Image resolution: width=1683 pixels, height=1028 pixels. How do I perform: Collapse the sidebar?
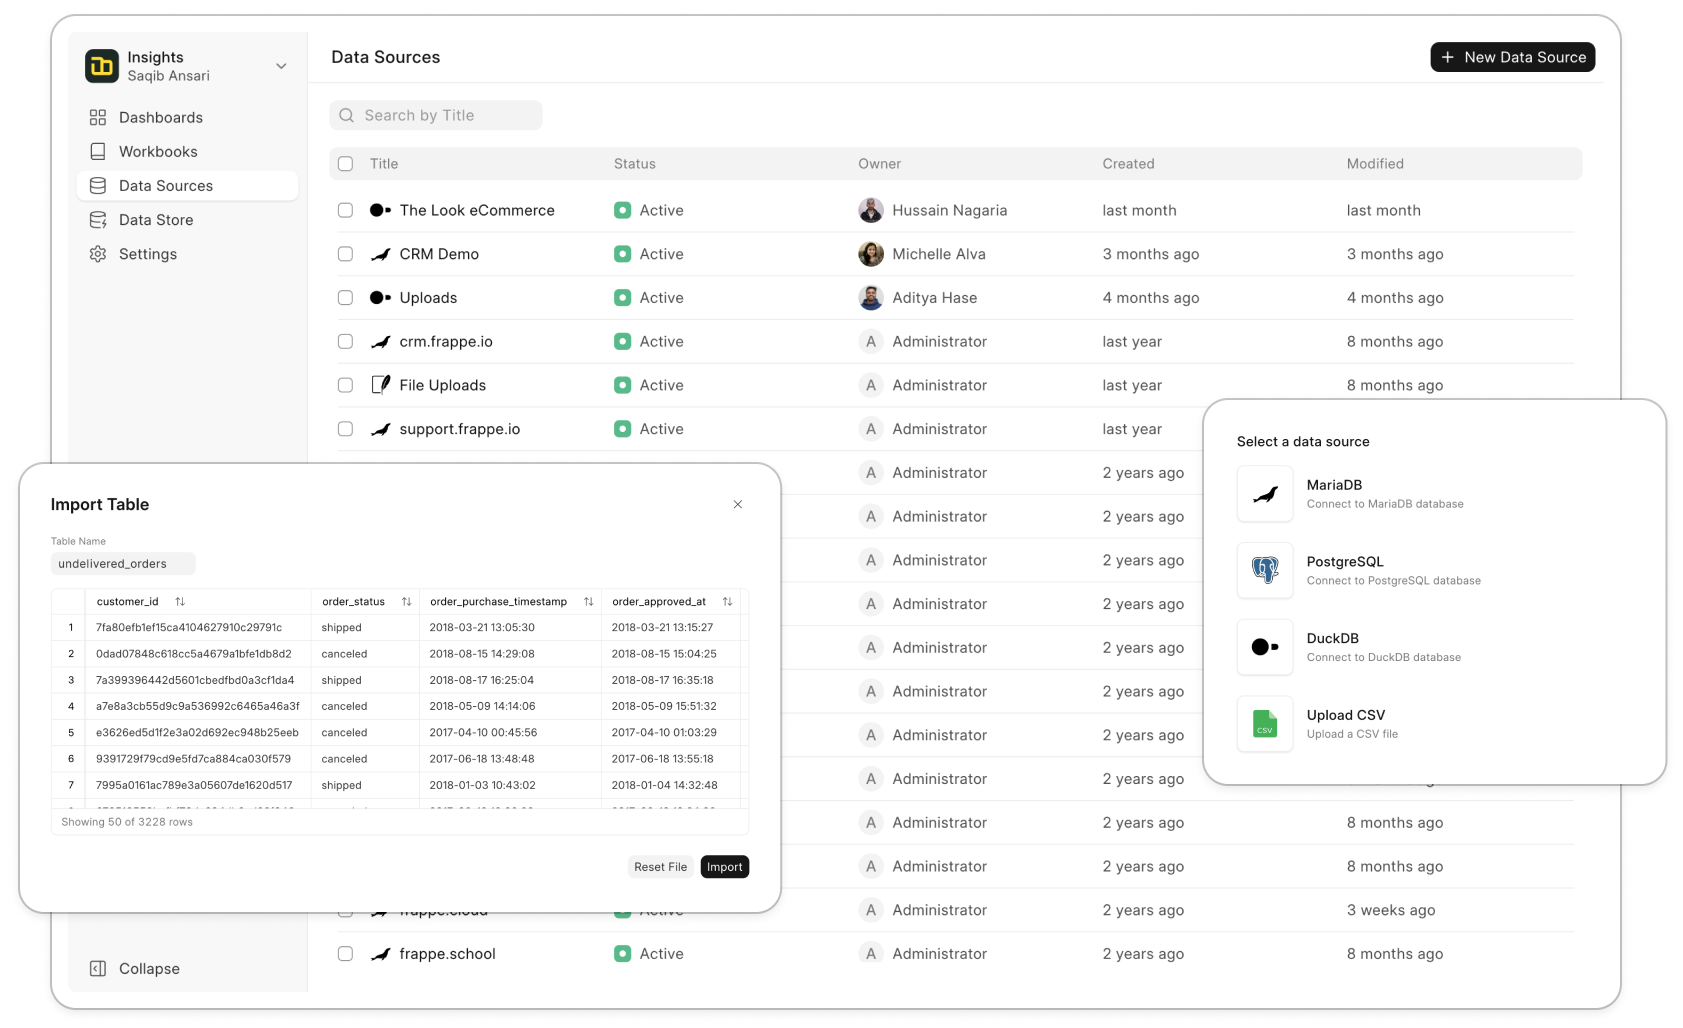pos(135,968)
